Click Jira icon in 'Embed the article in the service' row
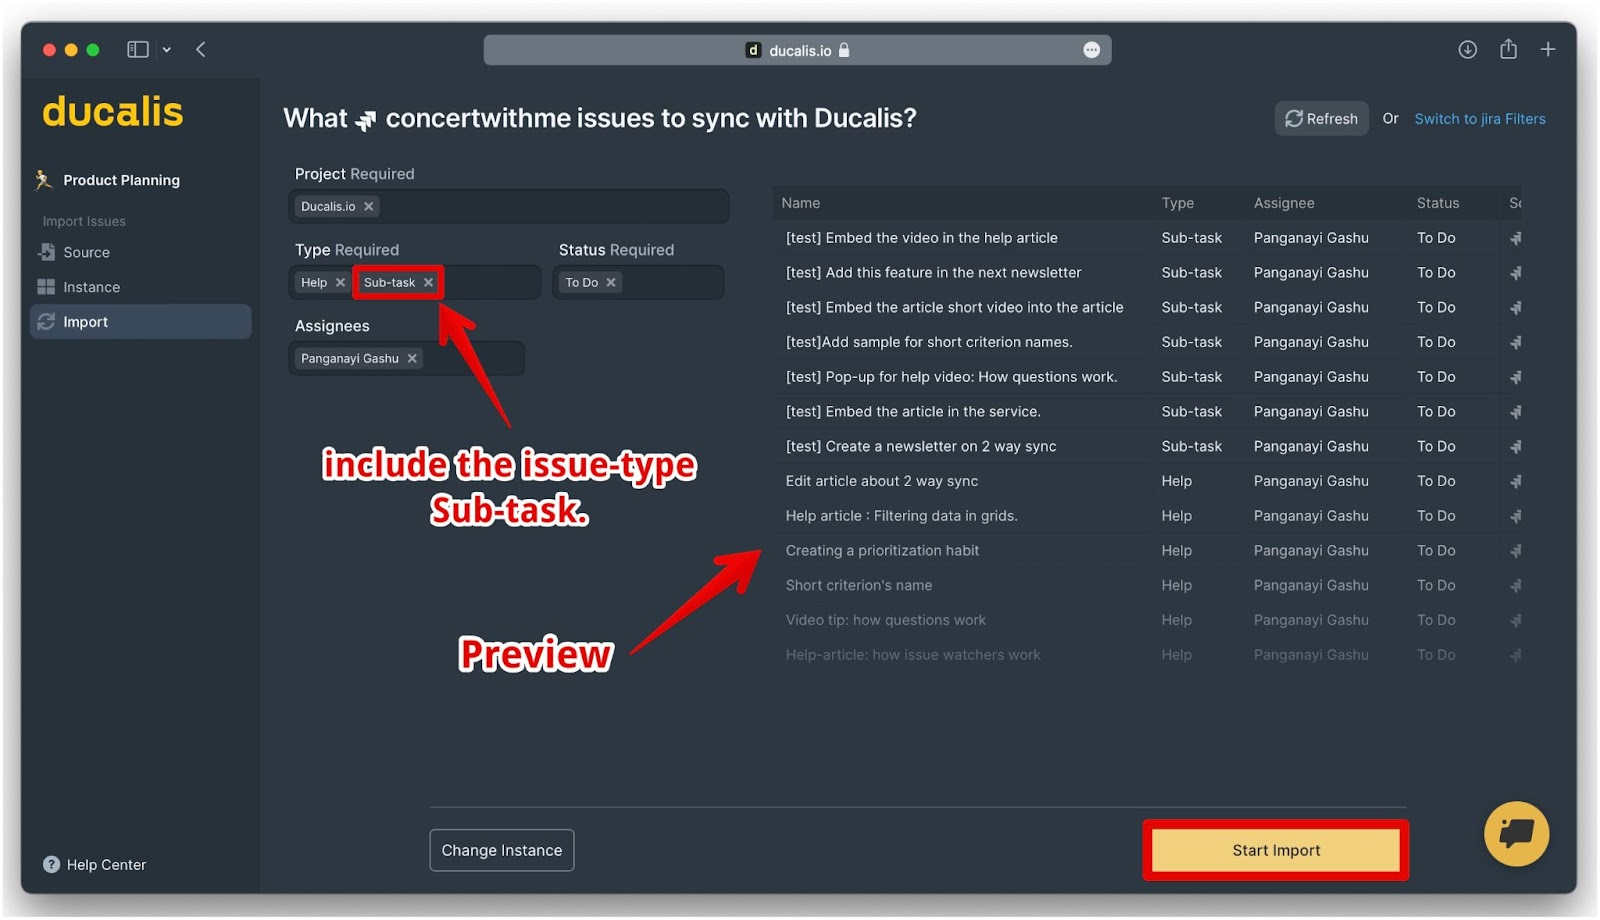The image size is (1600, 920). [x=1516, y=413]
